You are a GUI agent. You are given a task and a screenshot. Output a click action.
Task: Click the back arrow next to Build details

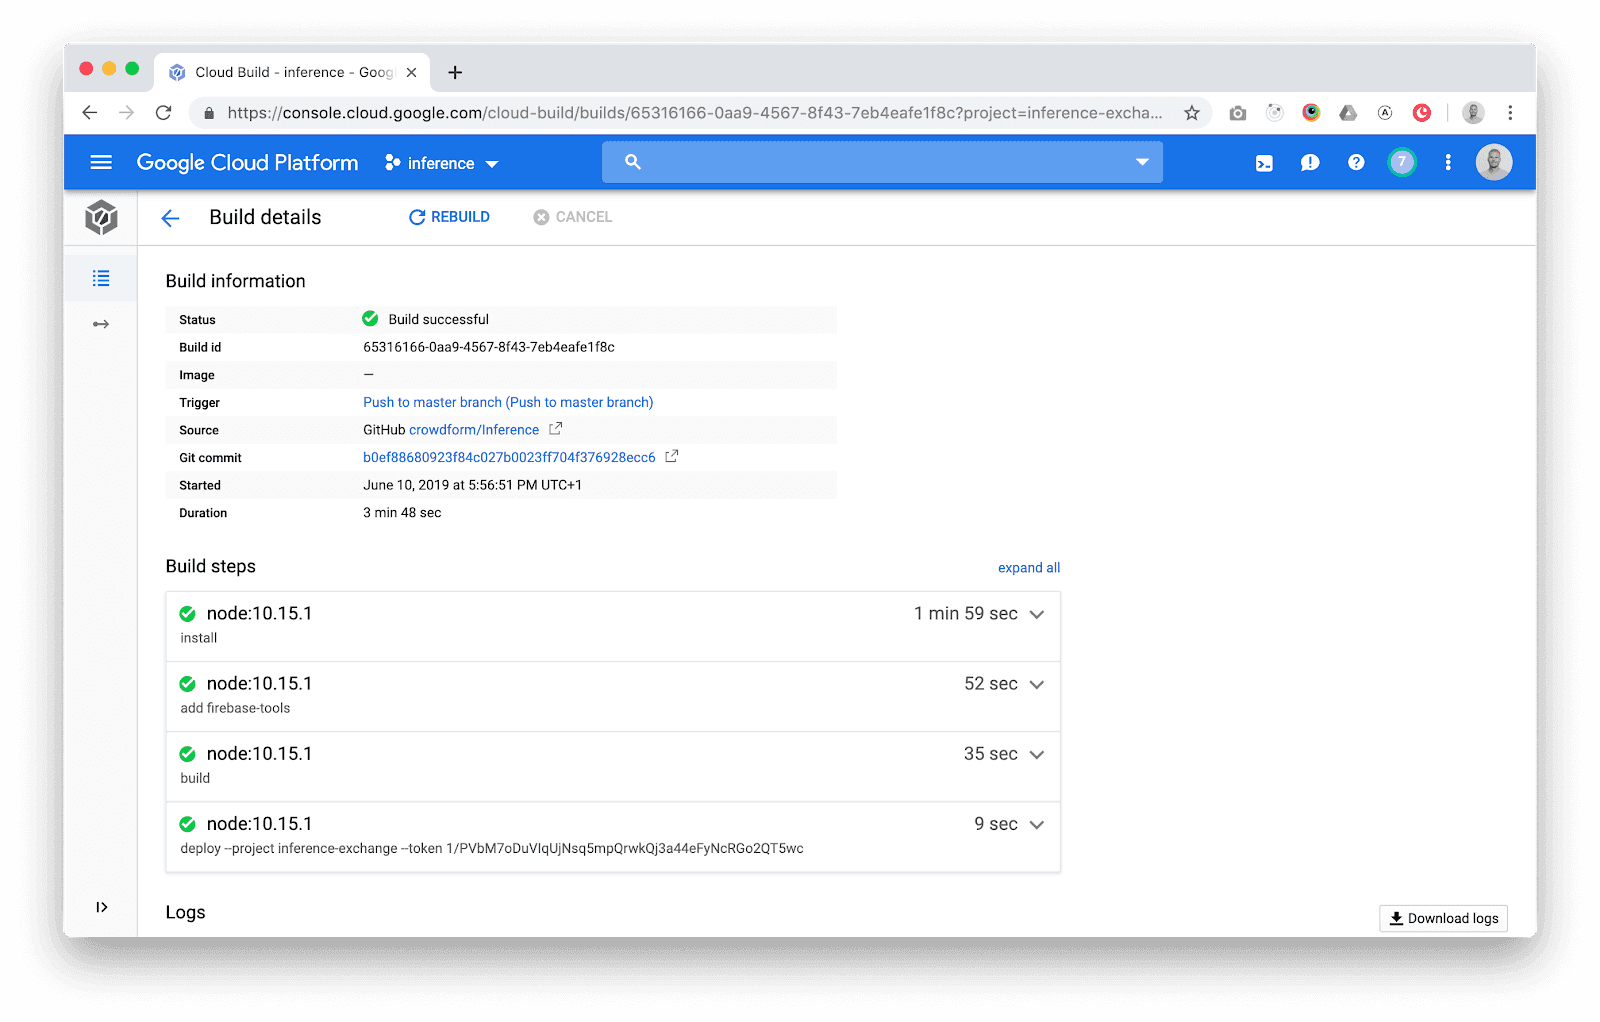(x=170, y=217)
